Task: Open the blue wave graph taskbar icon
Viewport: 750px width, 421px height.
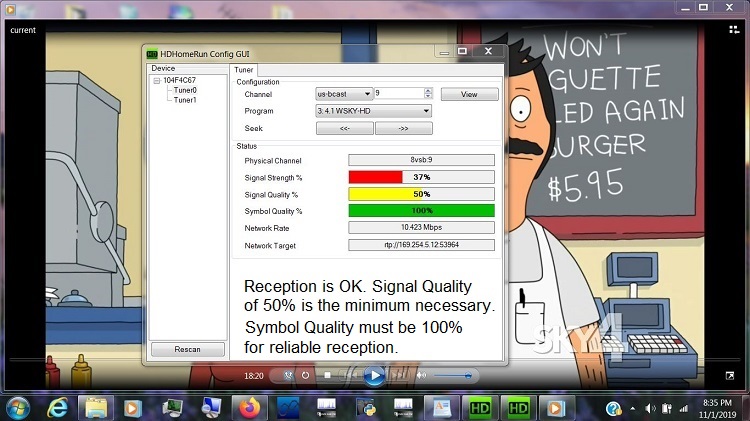Action: click(288, 408)
